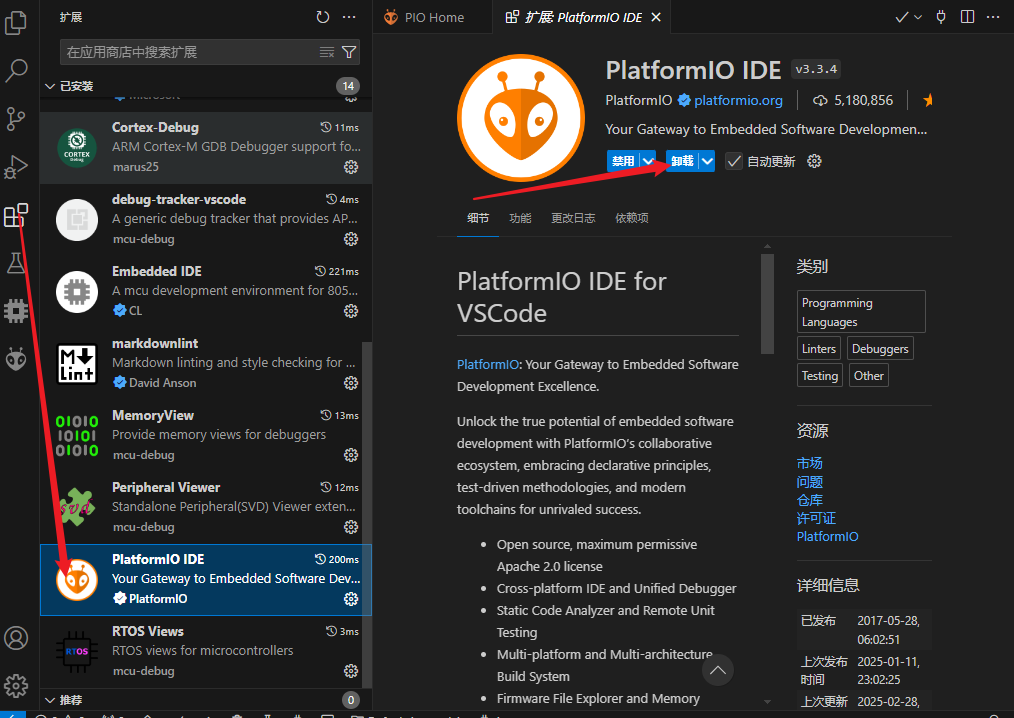Split the editor to the right
This screenshot has width=1014, height=718.
tap(967, 17)
